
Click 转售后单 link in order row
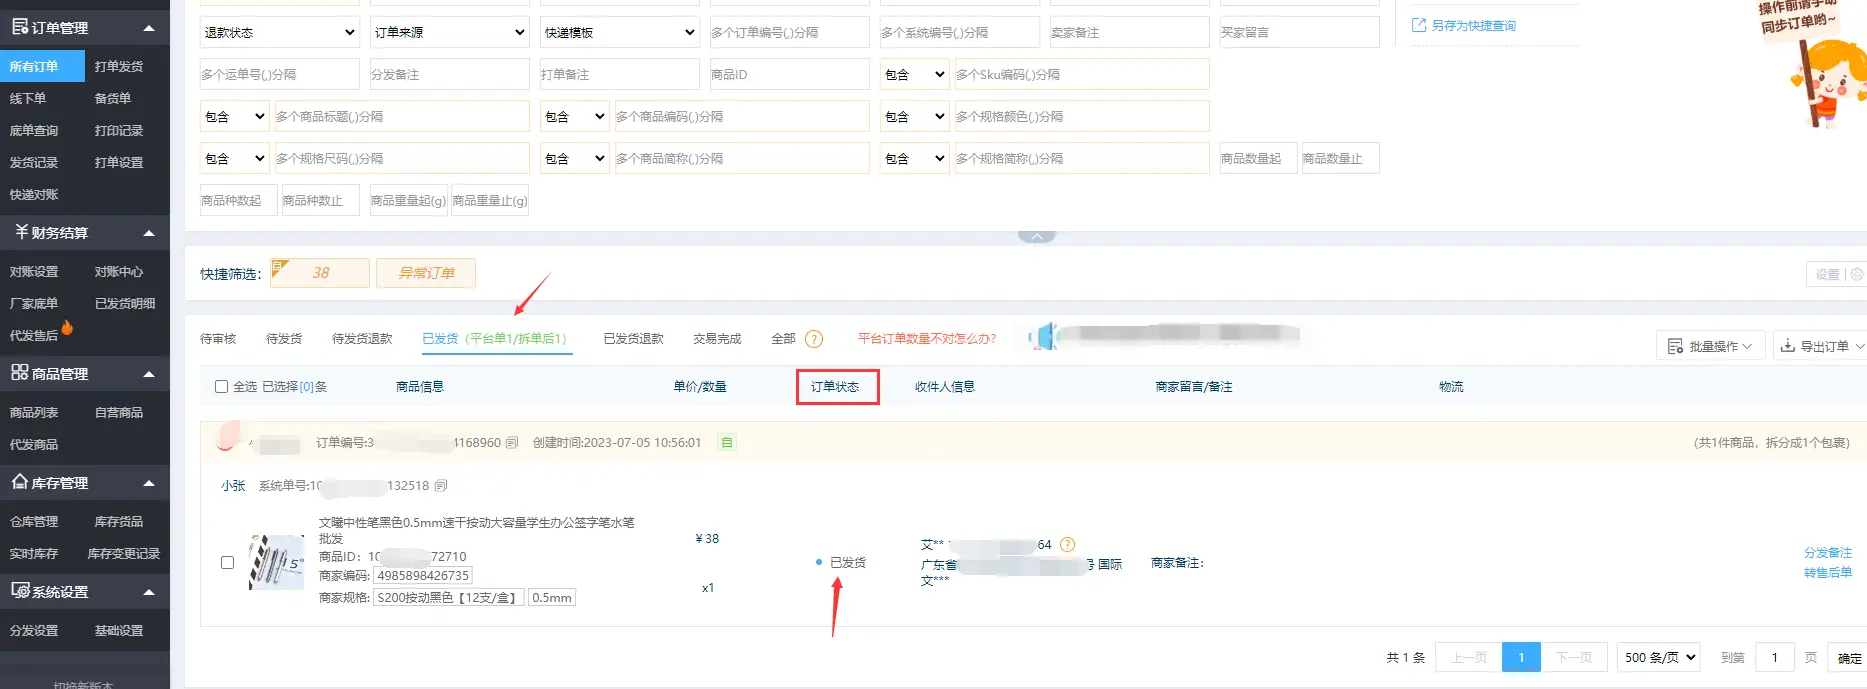click(x=1828, y=573)
